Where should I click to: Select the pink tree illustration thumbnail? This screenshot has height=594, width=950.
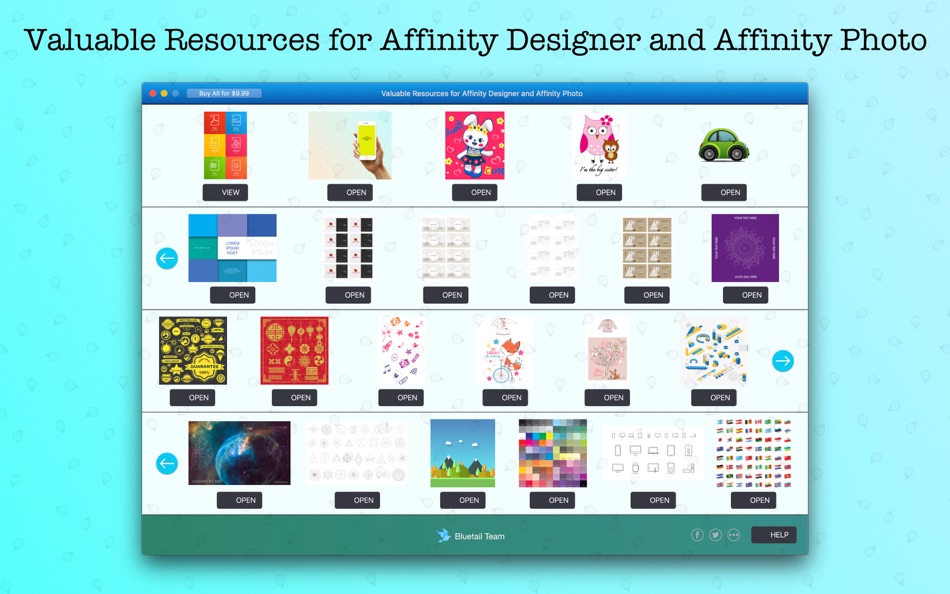tap(607, 350)
